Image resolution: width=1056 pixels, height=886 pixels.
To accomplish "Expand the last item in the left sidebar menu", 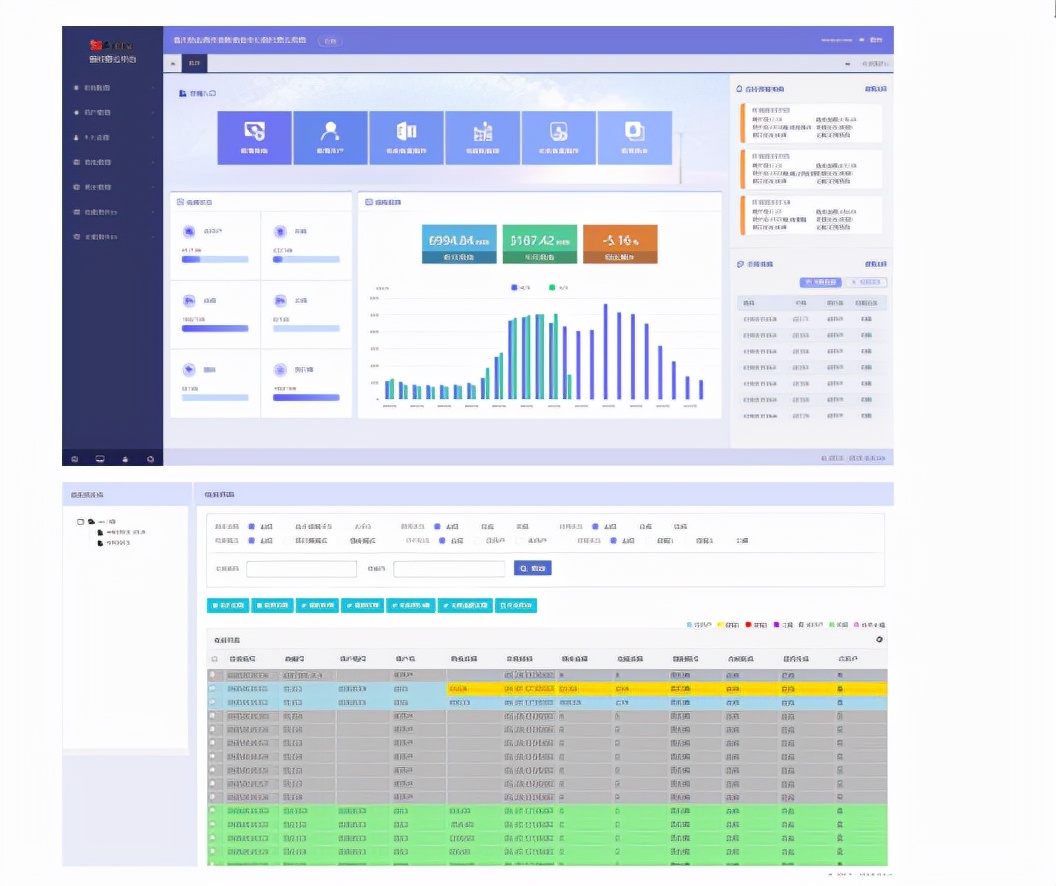I will (x=112, y=237).
